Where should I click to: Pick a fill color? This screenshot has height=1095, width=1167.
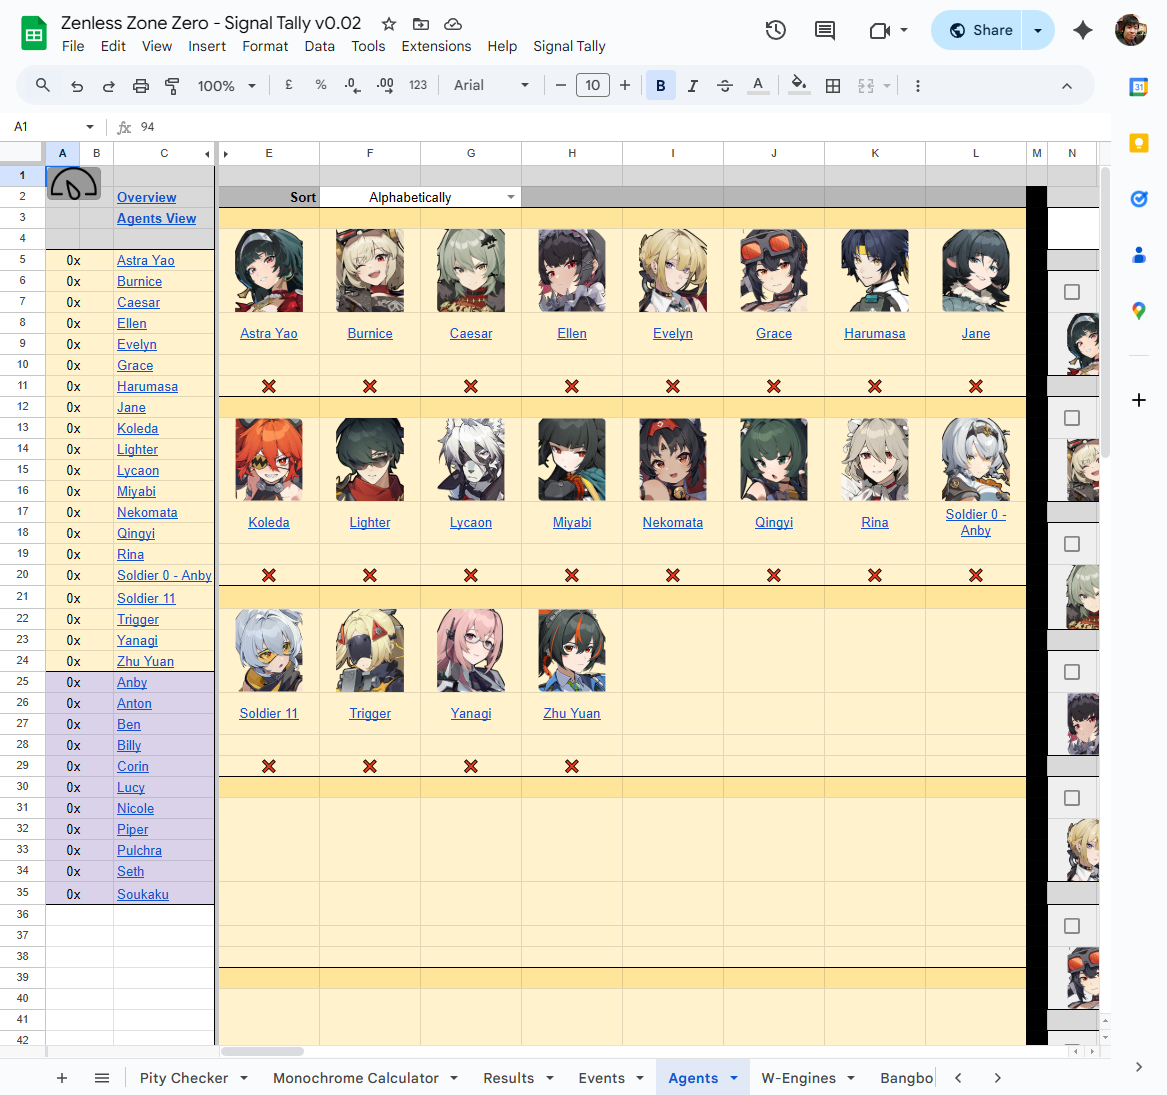(798, 86)
